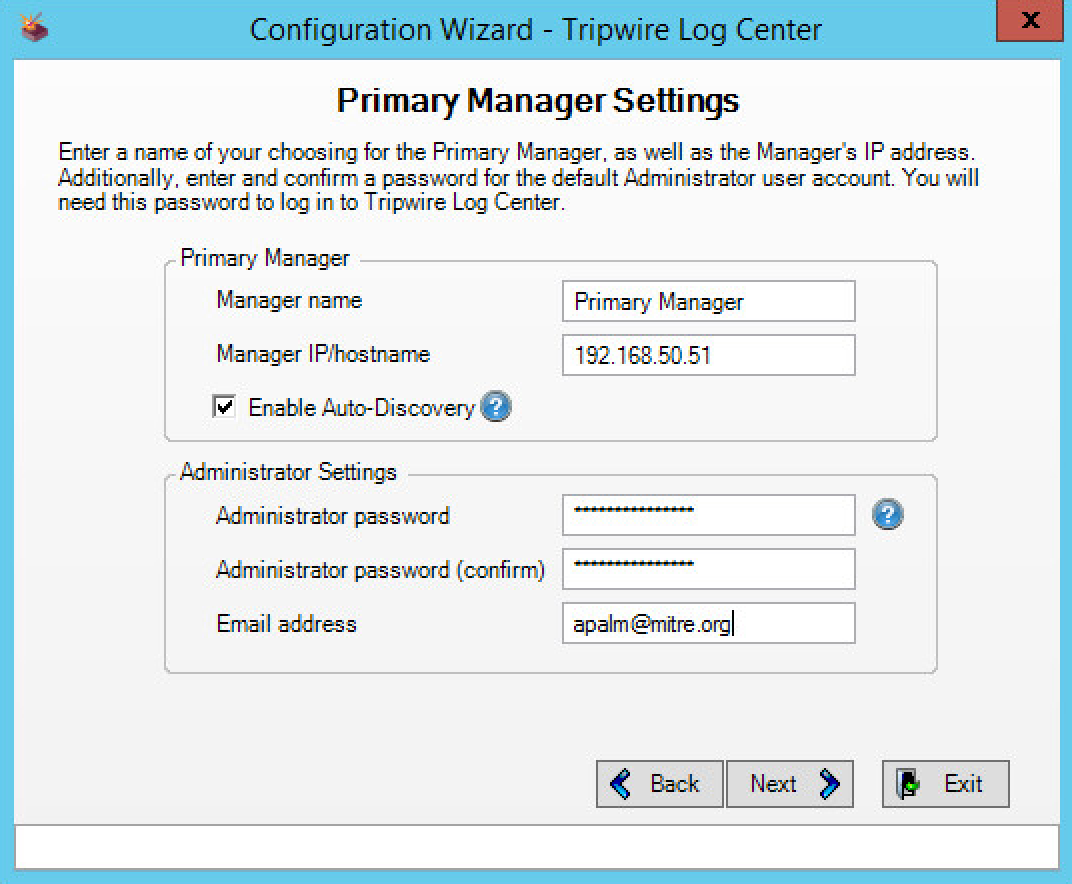1072x884 pixels.
Task: Click the blue right arrow on Next
Action: [x=829, y=784]
